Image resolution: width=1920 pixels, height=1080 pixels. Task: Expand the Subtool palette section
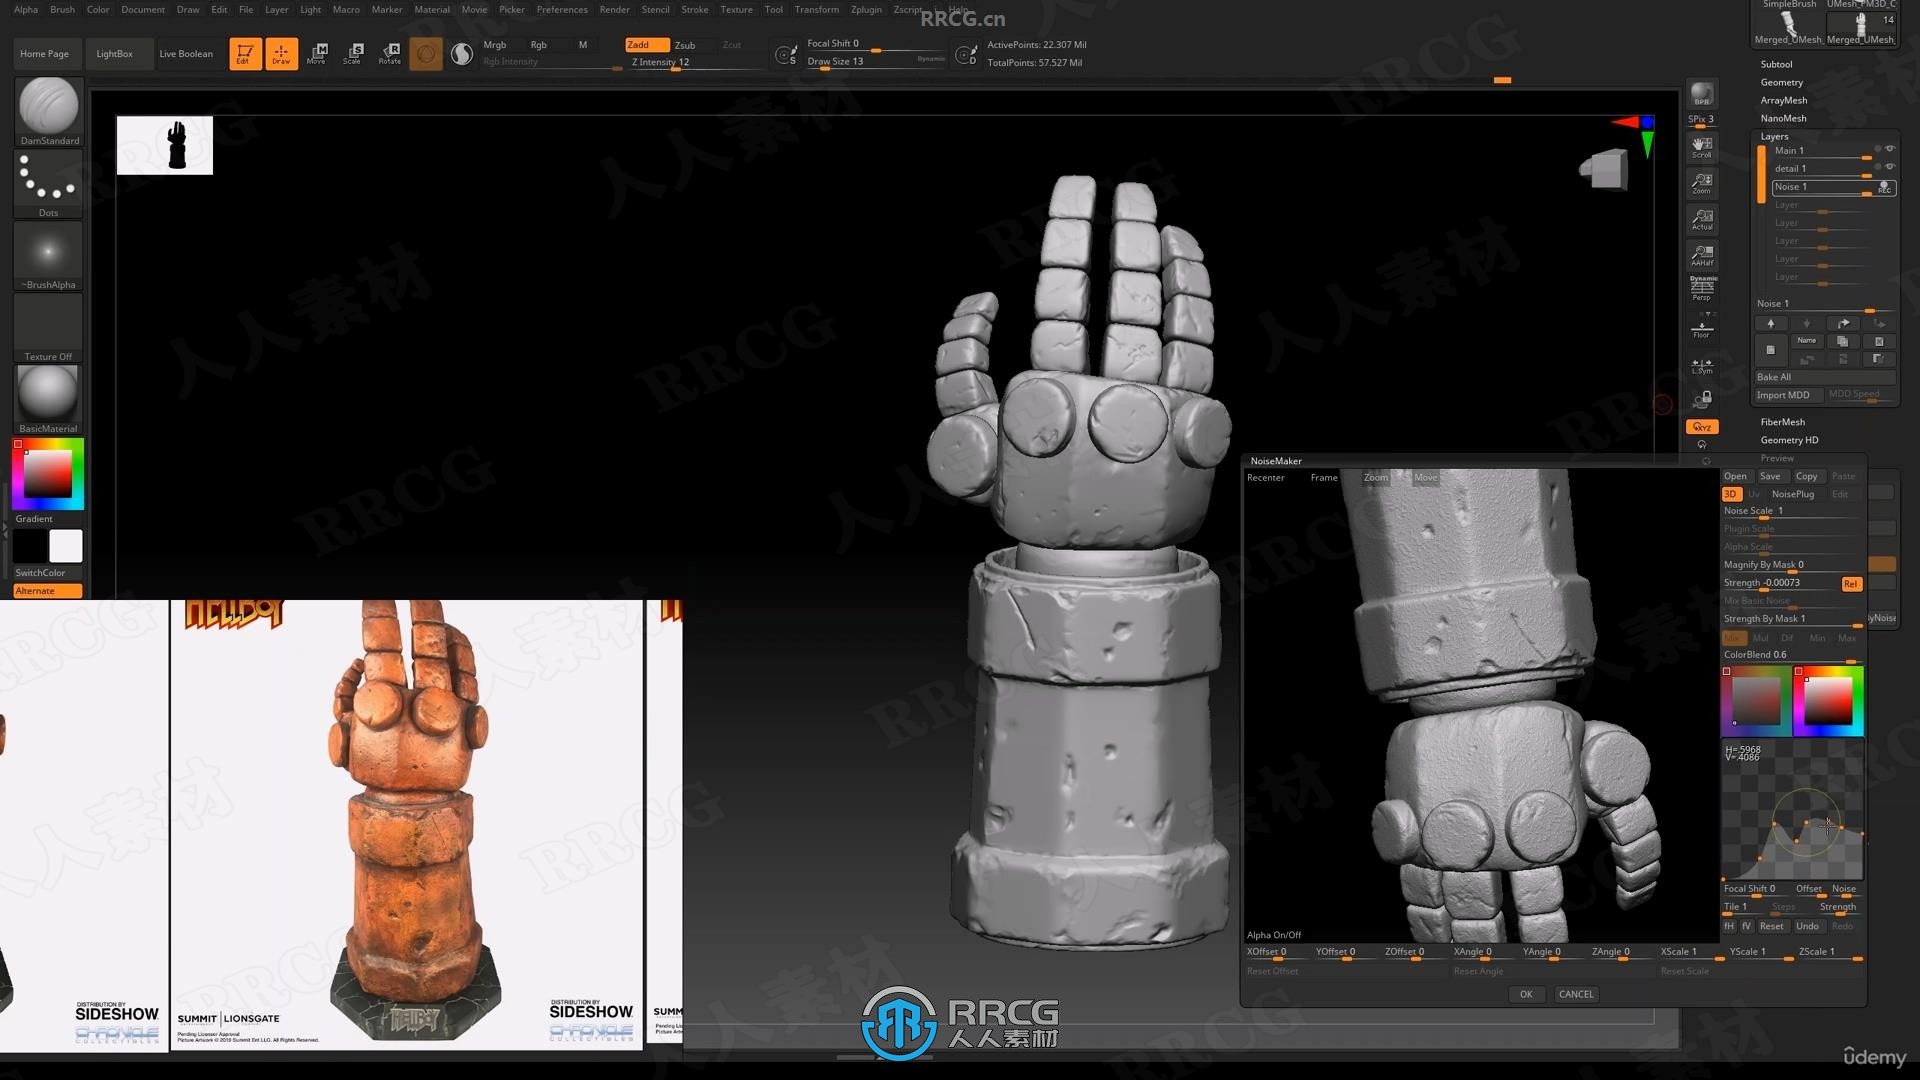(x=1776, y=64)
